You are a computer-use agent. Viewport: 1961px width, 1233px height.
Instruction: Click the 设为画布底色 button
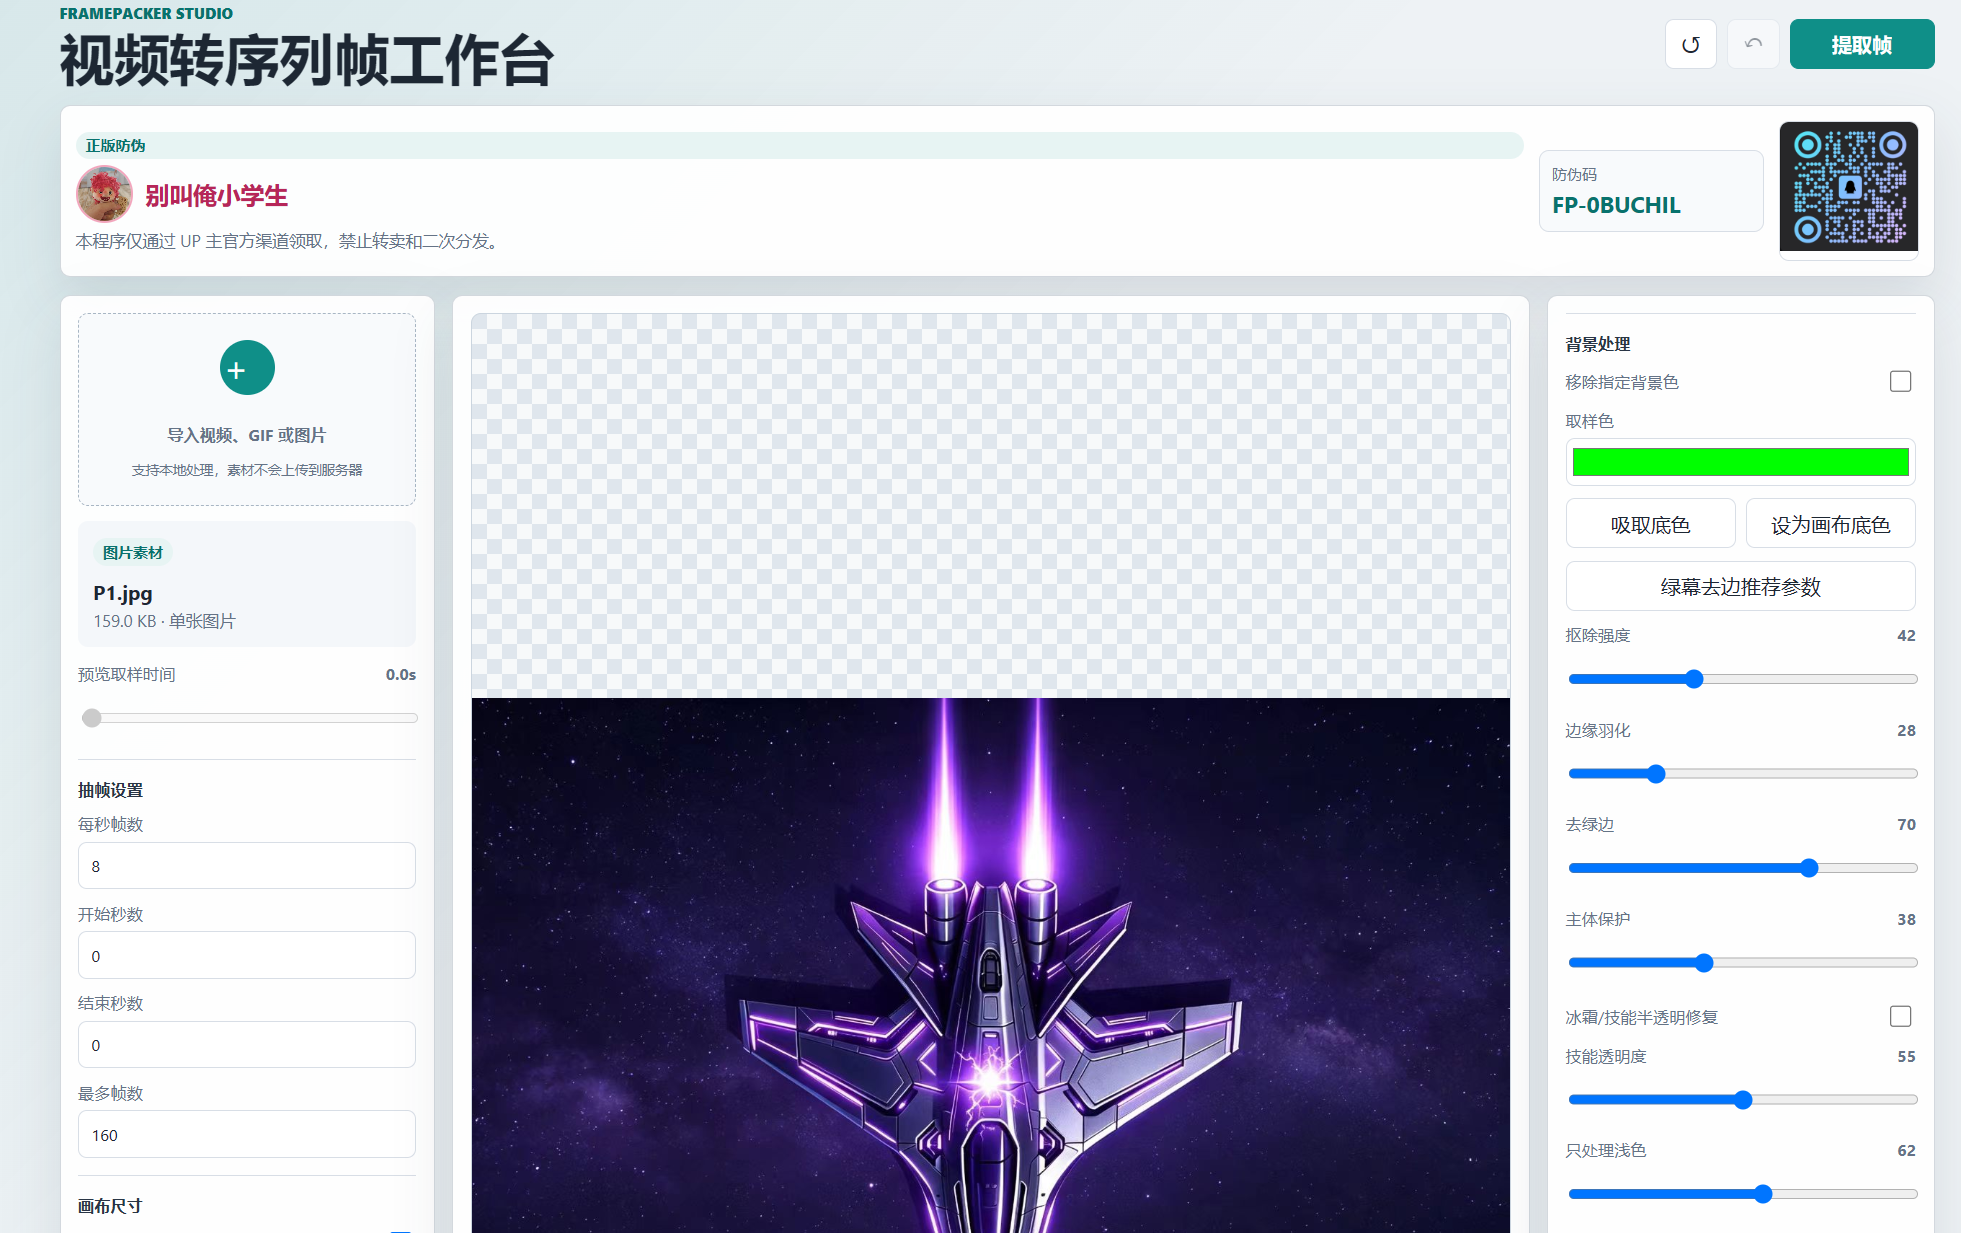point(1830,524)
